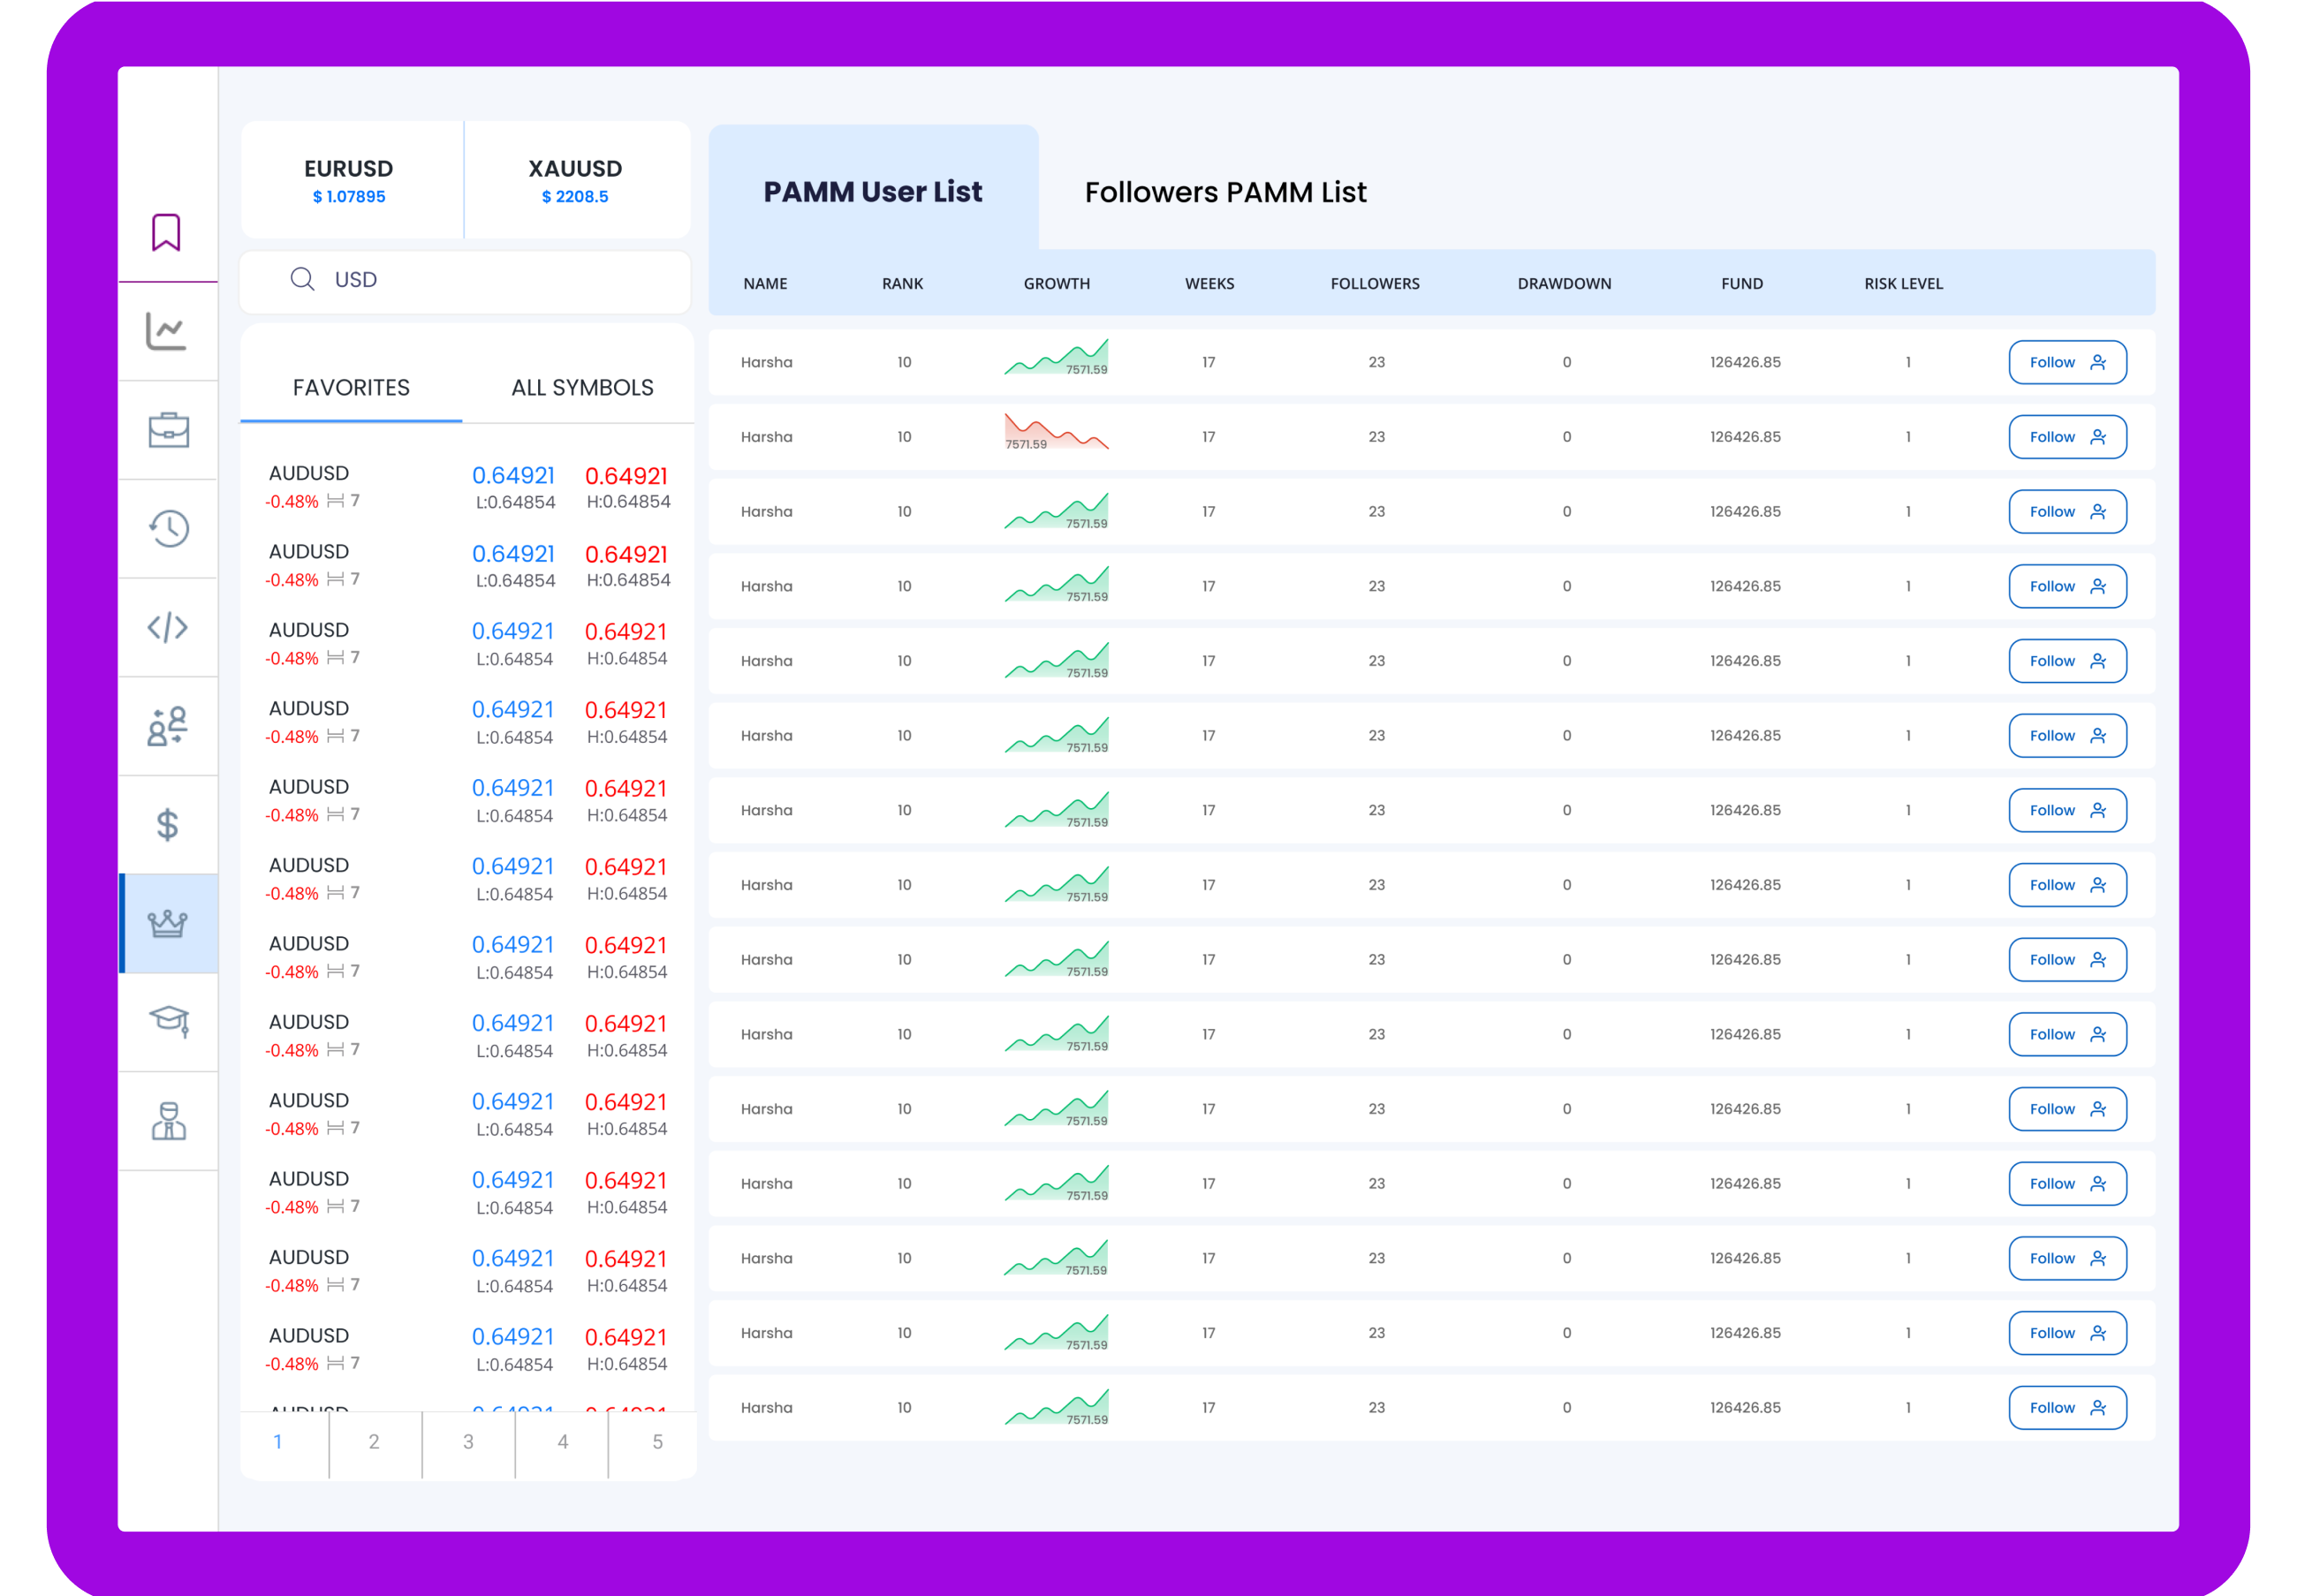The image size is (2297, 1596).
Task: Open the manager person sidebar icon
Action: coord(168,1120)
